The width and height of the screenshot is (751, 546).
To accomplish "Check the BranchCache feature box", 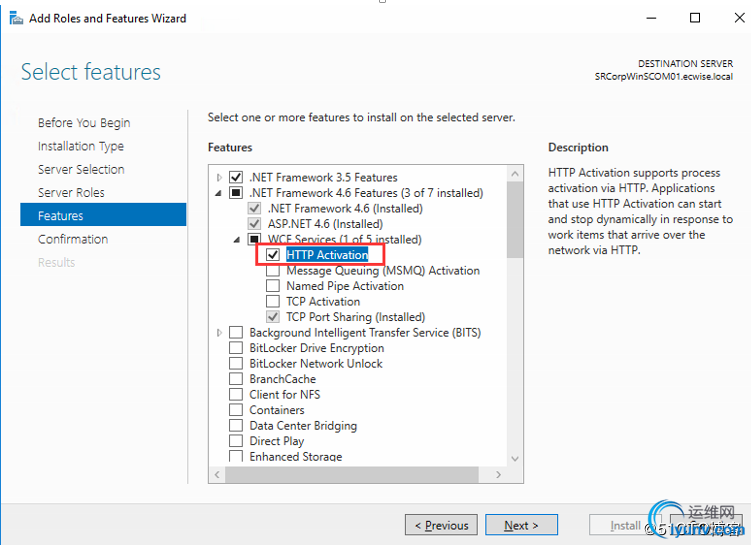I will 236,379.
